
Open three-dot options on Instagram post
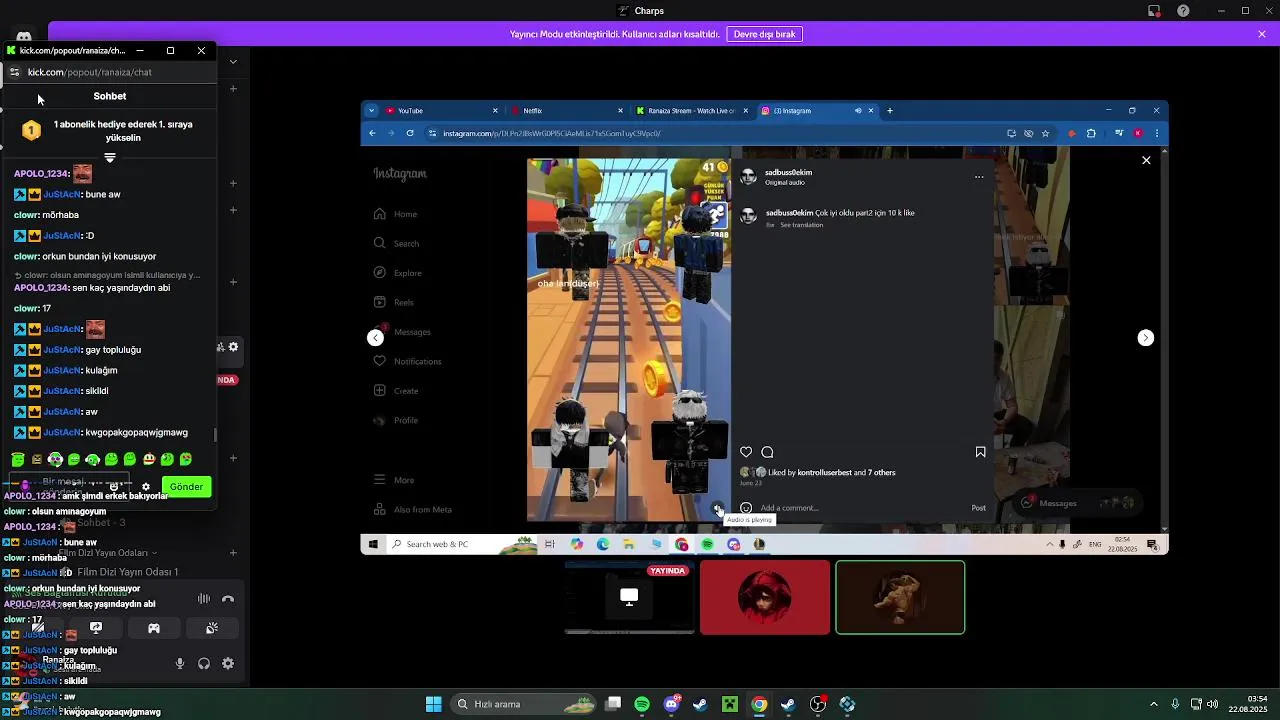tap(979, 177)
